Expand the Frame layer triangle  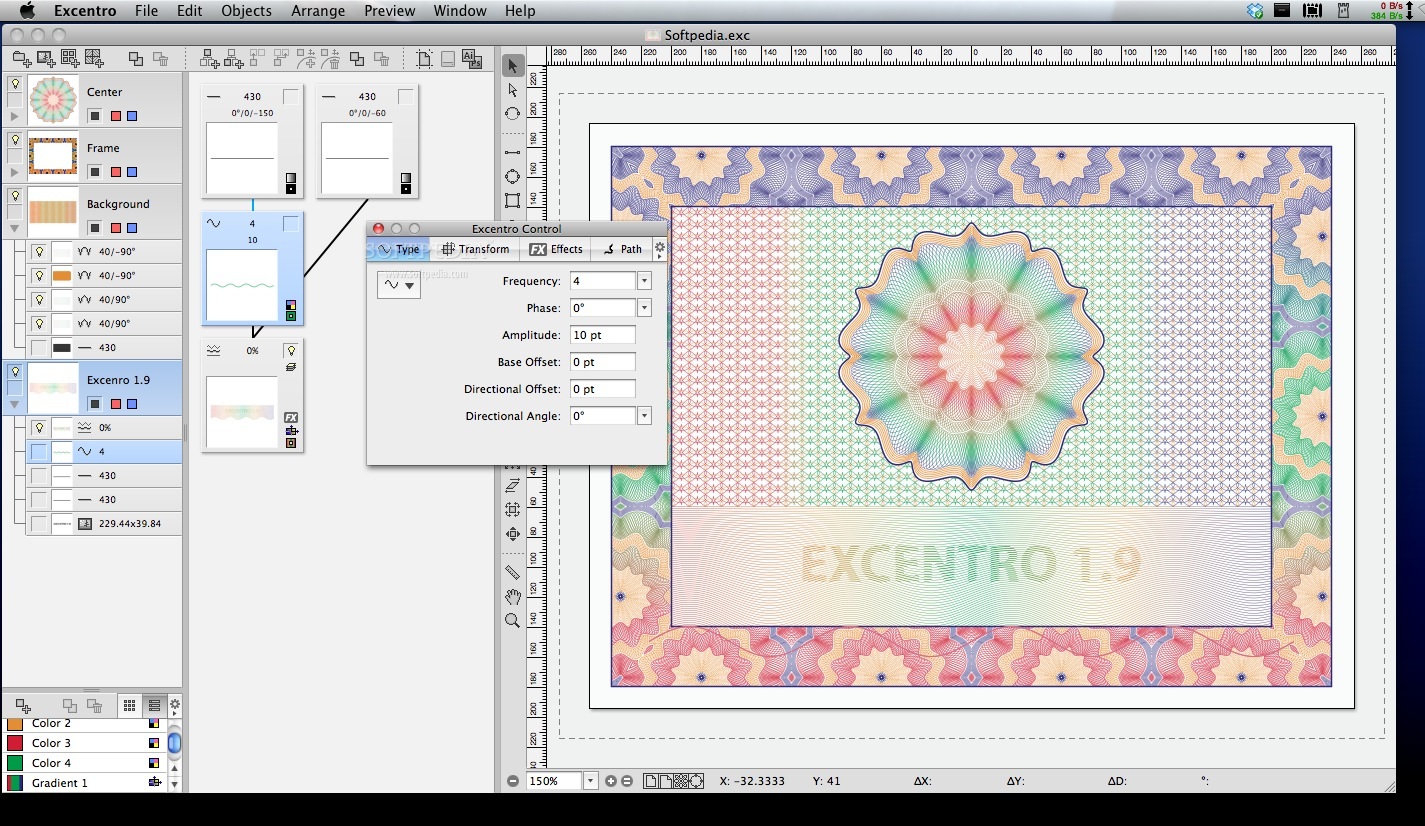click(14, 172)
